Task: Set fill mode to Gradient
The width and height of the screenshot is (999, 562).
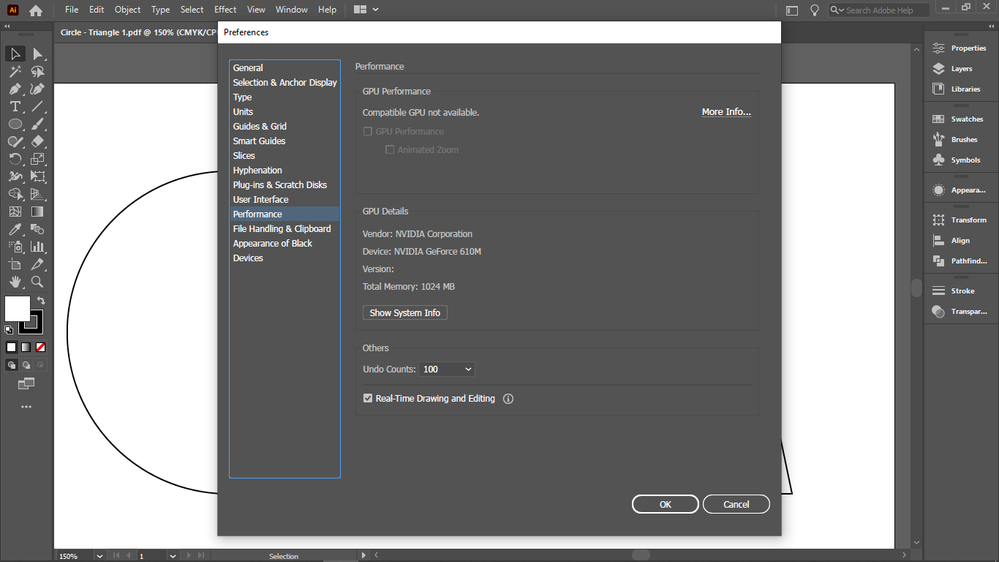Action: point(26,347)
